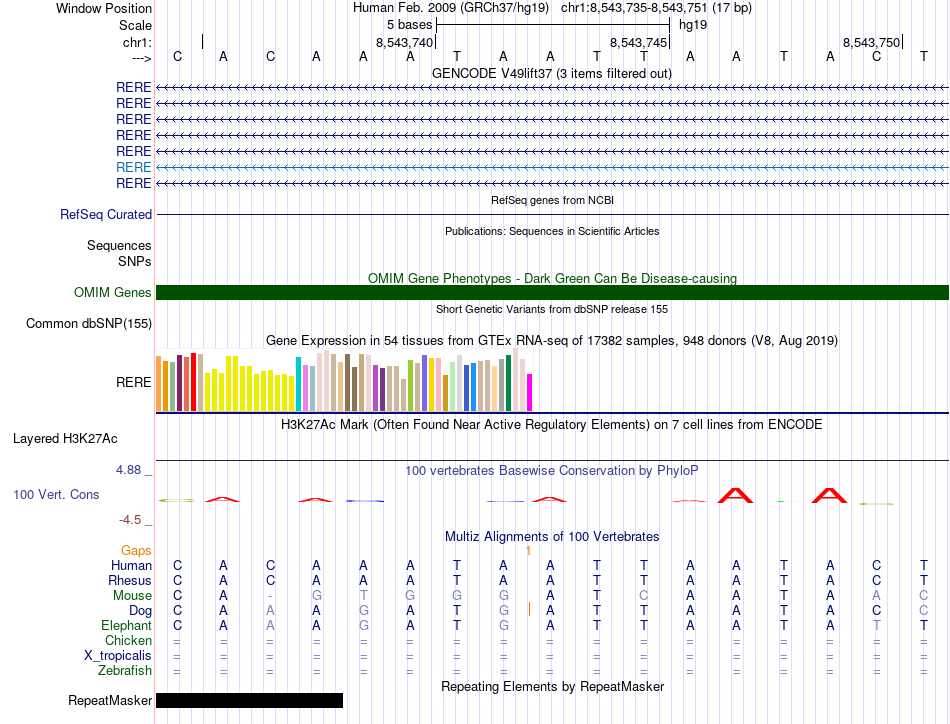Image resolution: width=950 pixels, height=724 pixels.
Task: Click the 8,543,745 ruler position marker
Action: (x=639, y=42)
